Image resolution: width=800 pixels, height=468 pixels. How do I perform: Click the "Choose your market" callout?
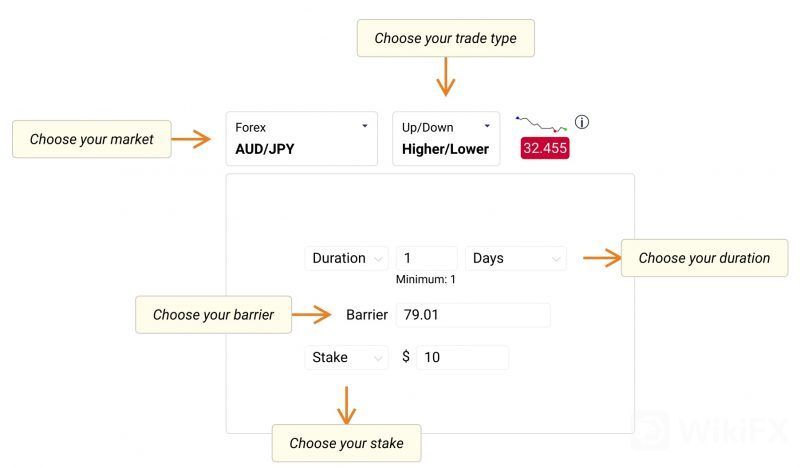point(91,139)
